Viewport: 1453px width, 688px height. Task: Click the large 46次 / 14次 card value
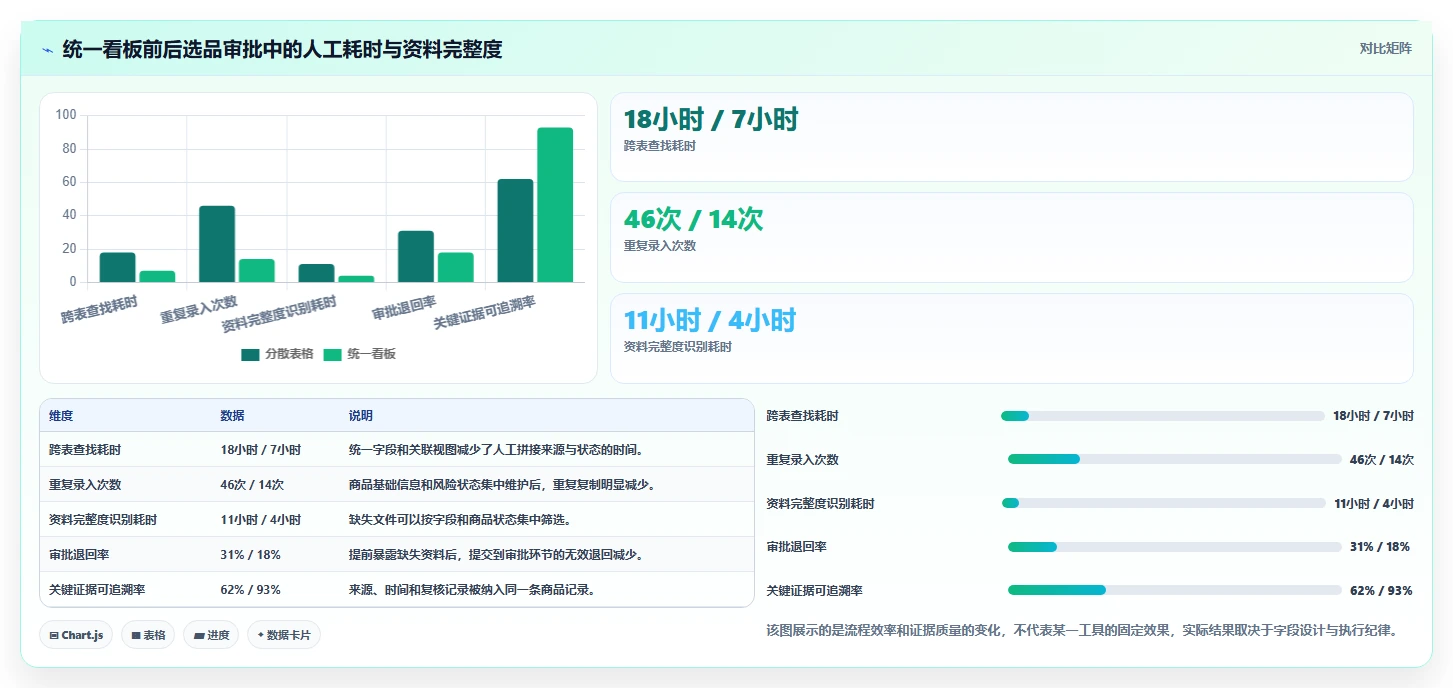[x=693, y=220]
